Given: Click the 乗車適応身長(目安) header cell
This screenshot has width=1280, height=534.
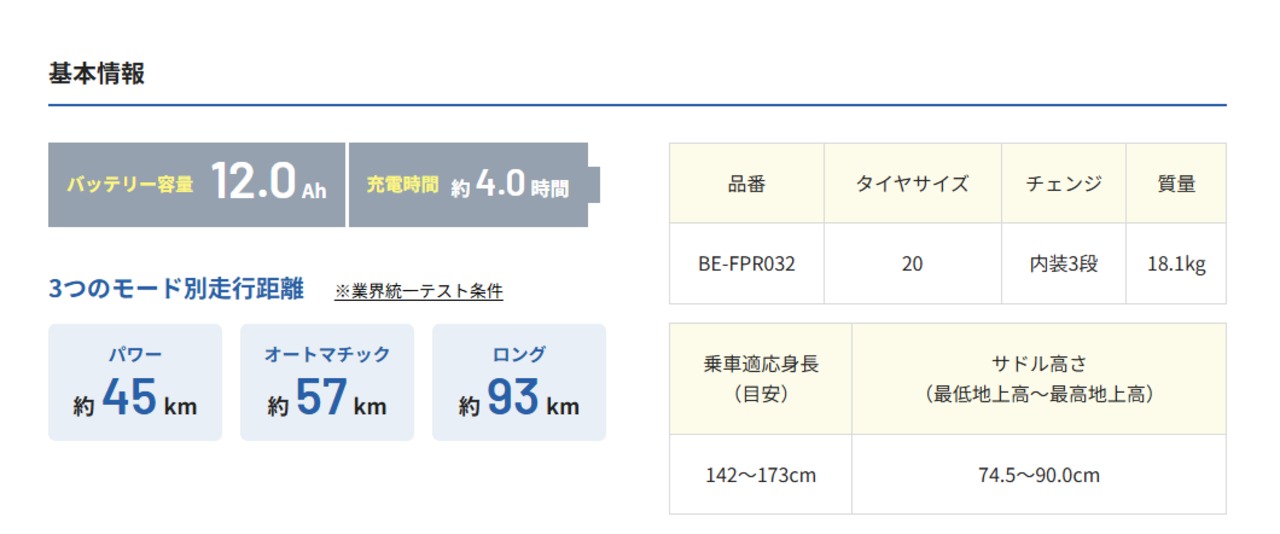Looking at the screenshot, I should coord(761,379).
